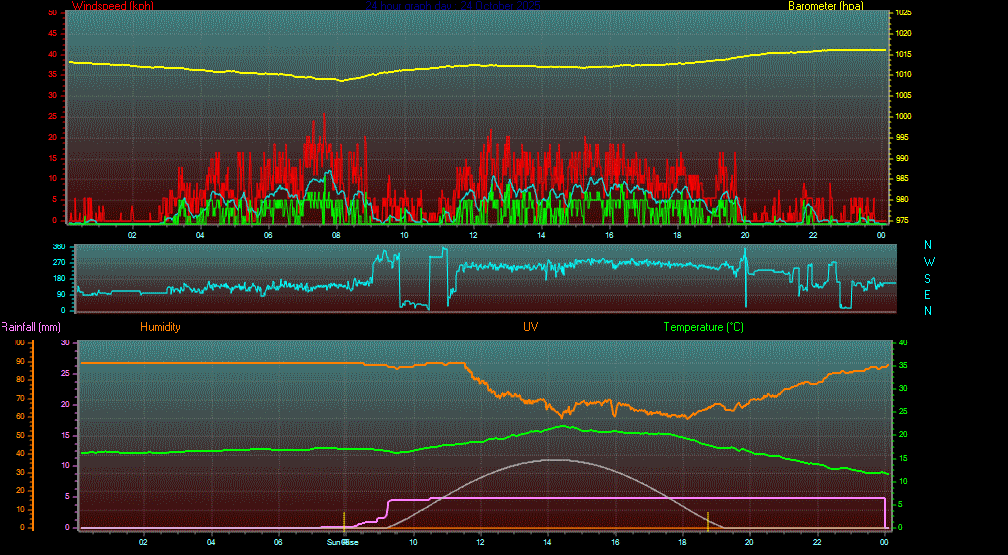Click the Barometer (hpa) legend label
The height and width of the screenshot is (555, 1008).
coord(821,6)
